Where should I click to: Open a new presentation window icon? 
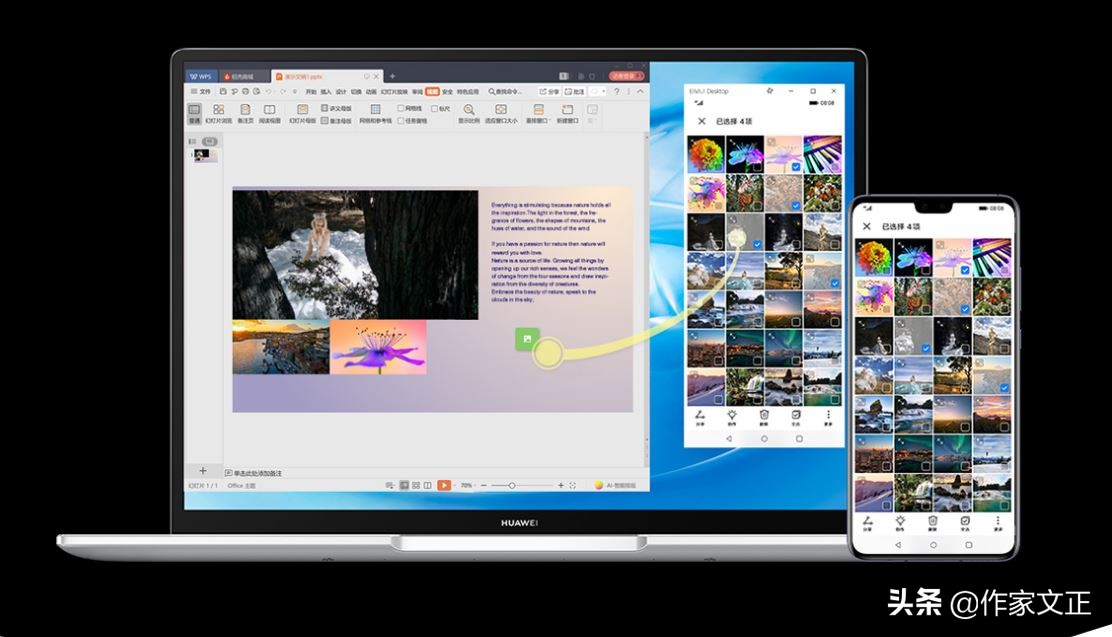click(568, 110)
